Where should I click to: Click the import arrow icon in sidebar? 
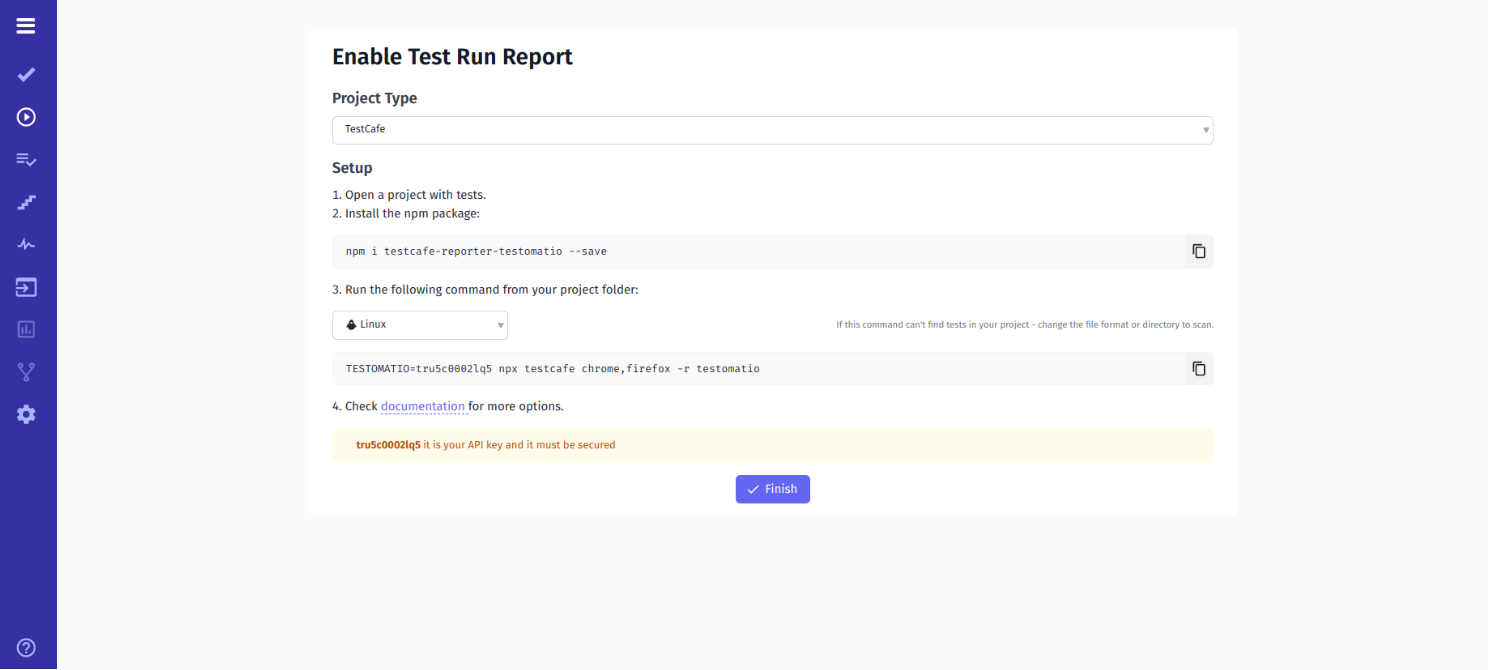click(26, 286)
